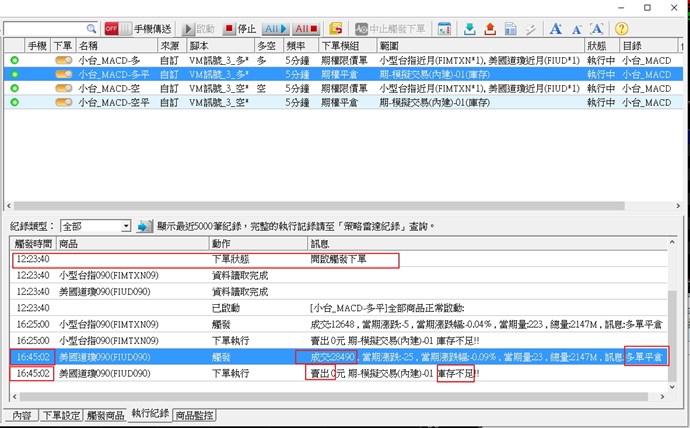Toggle order switch for 小台_MACD-空 row
The height and width of the screenshot is (428, 690).
point(63,88)
